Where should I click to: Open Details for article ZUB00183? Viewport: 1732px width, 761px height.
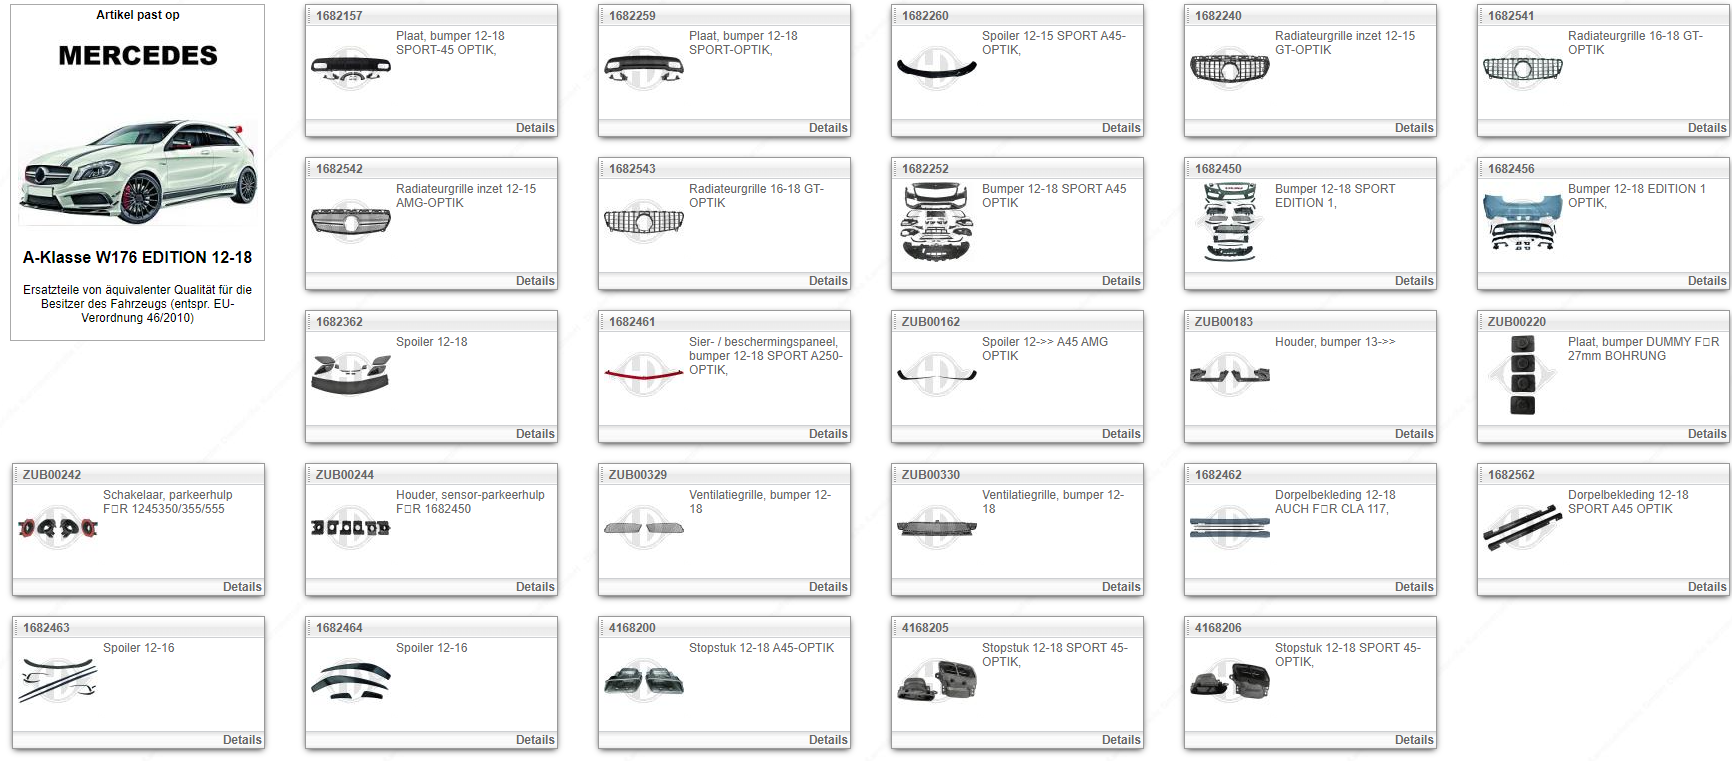point(1414,434)
